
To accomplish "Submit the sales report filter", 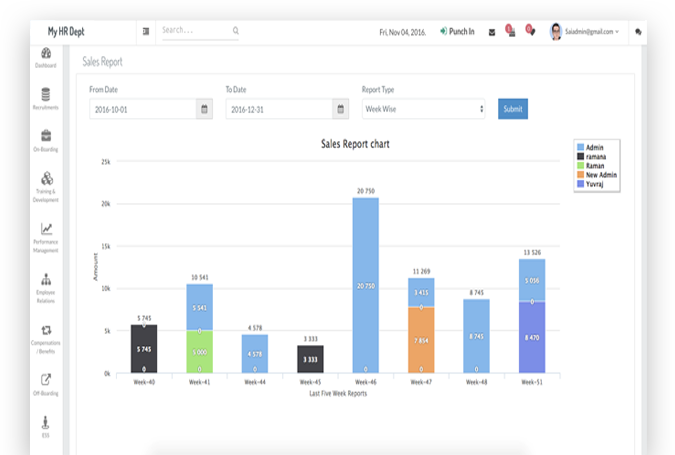I will [513, 109].
